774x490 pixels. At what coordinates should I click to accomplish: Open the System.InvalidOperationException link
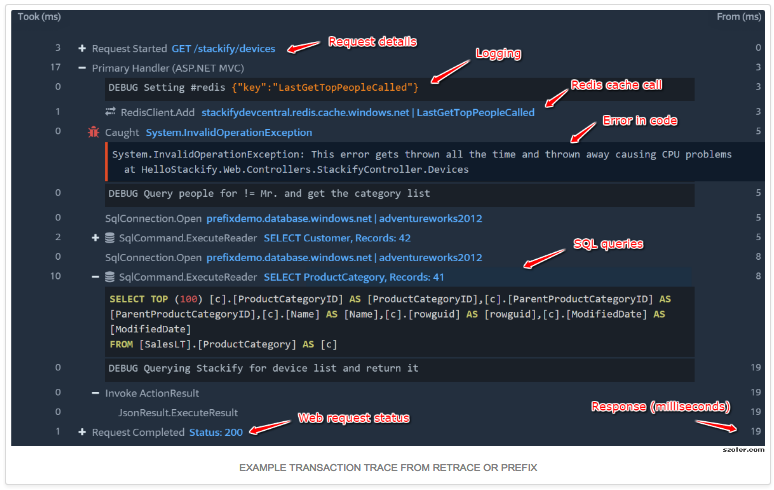tap(229, 133)
